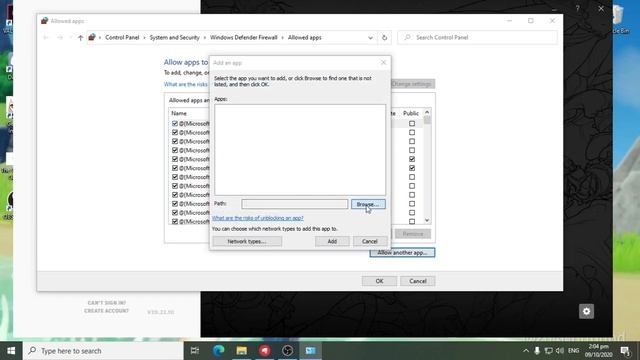This screenshot has height=360, width=640.
Task: Click the Search Control Panel field
Action: pos(477,38)
